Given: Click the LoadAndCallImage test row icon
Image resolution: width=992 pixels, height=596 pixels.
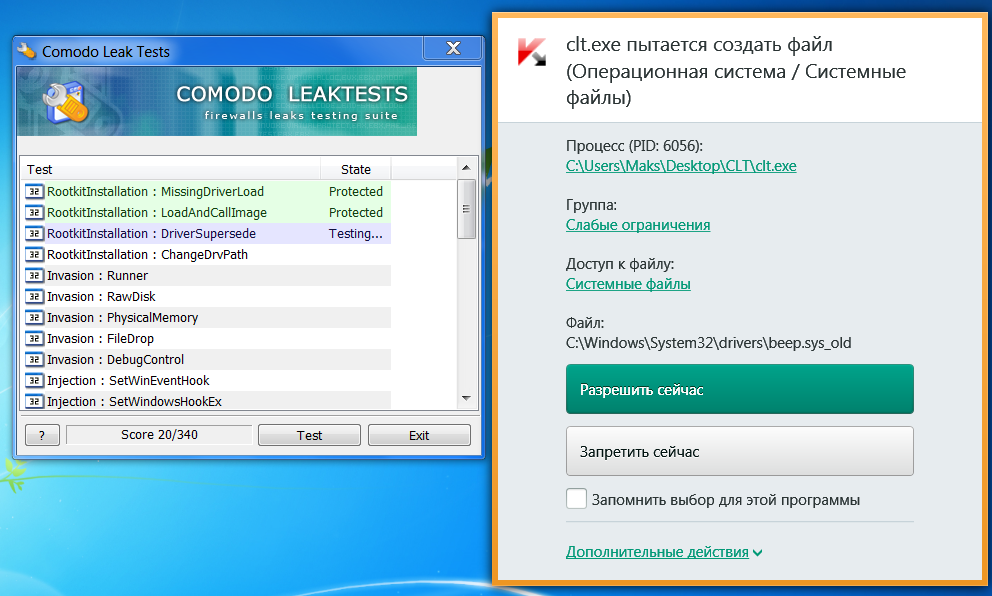Looking at the screenshot, I should coord(34,213).
